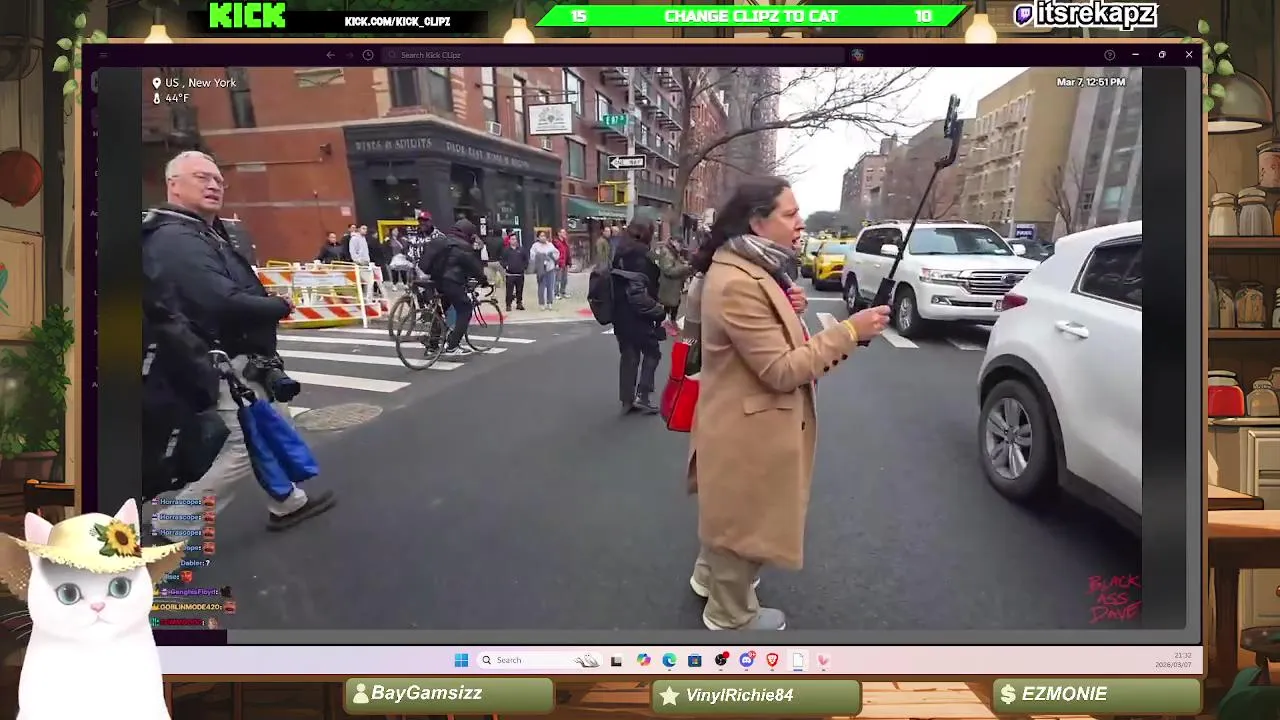Focus the Search Kick Clipz field
Viewport: 1280px width, 720px height.
pyautogui.click(x=612, y=55)
